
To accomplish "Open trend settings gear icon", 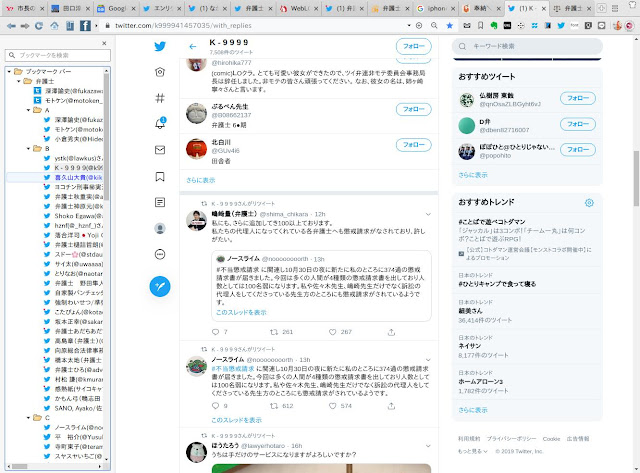I will [x=589, y=203].
